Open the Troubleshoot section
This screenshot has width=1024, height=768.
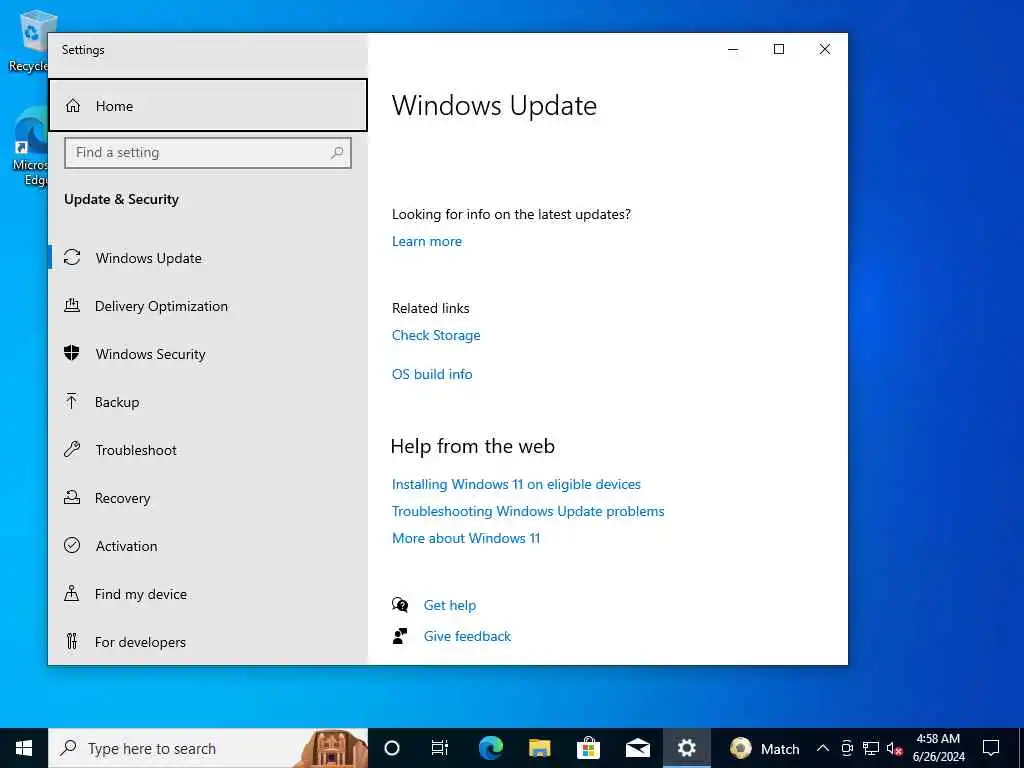[x=208, y=449]
